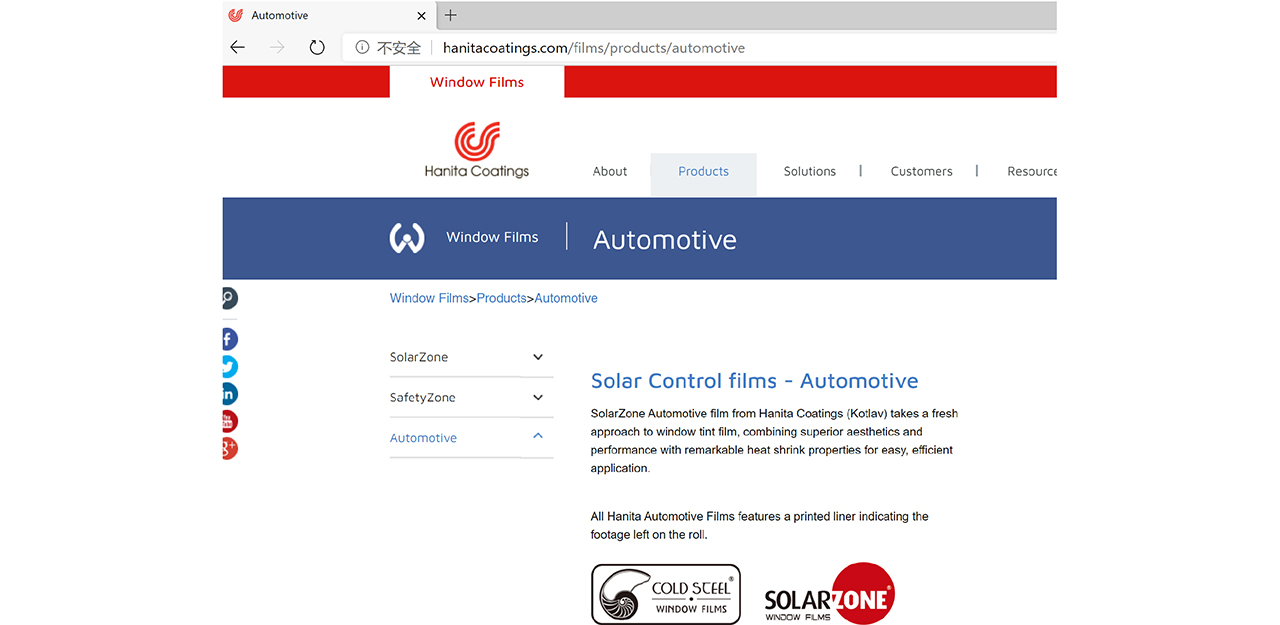Open the Customers menu item
Viewport: 1280px width, 625px height.
click(921, 171)
